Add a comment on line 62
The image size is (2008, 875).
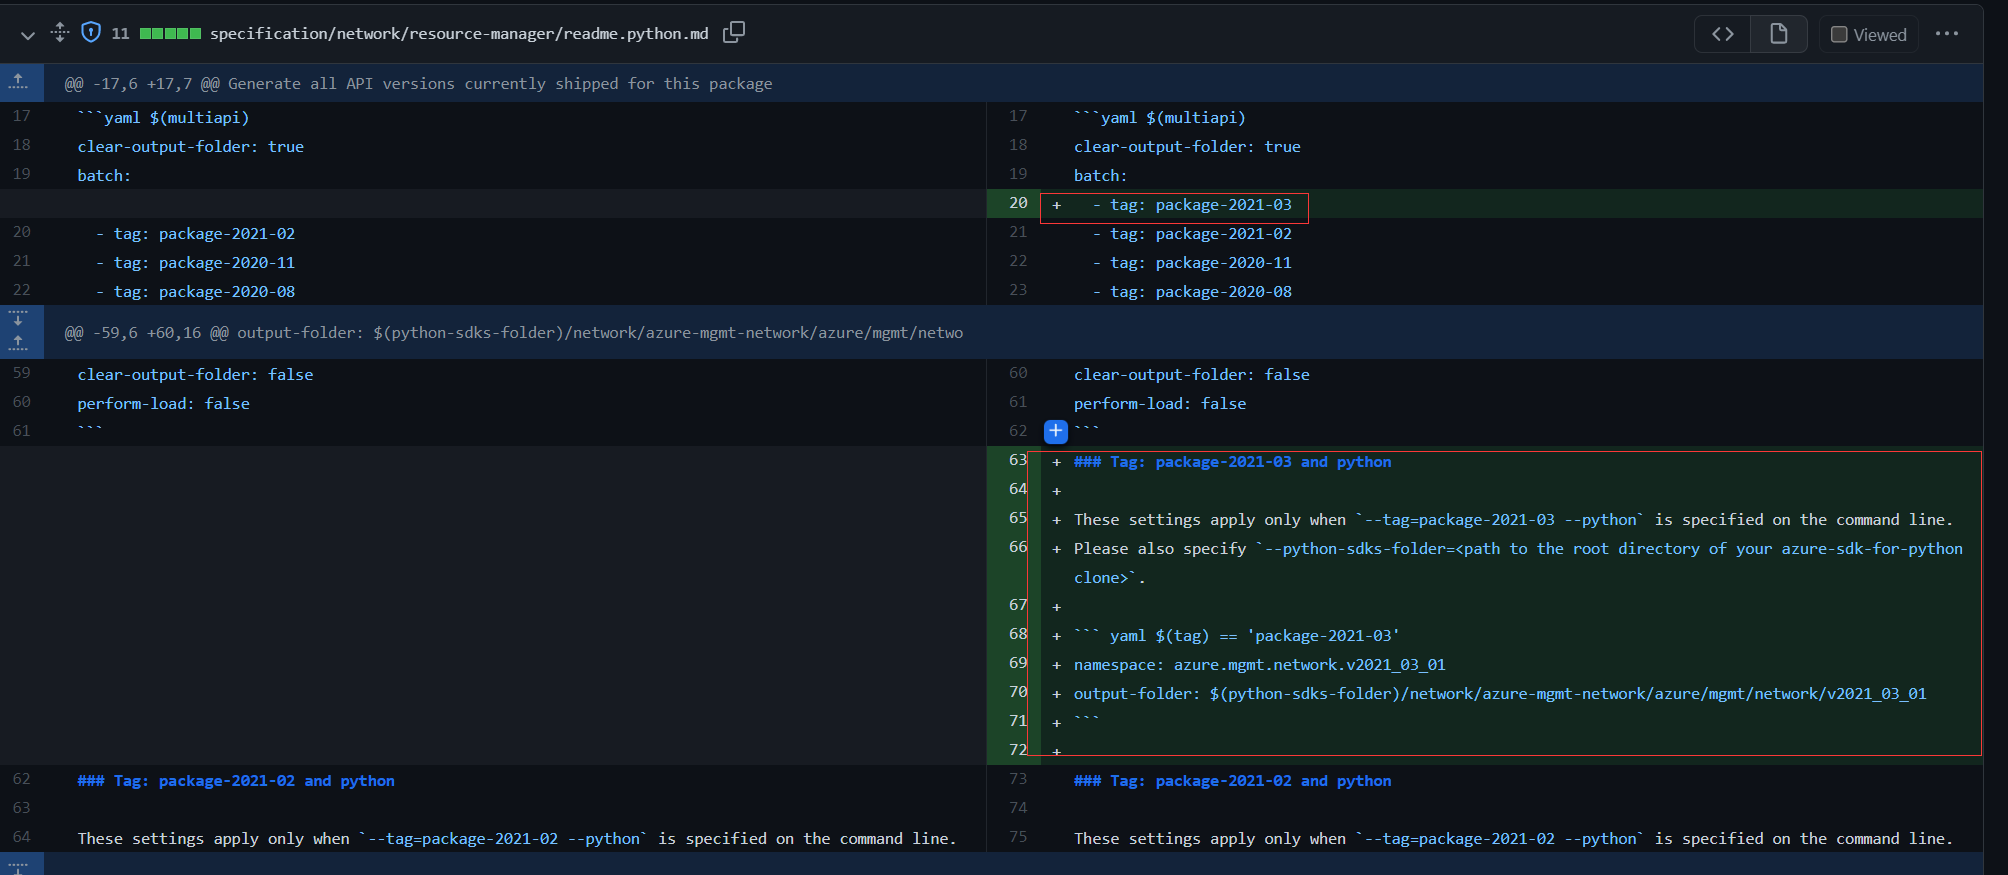(1056, 431)
